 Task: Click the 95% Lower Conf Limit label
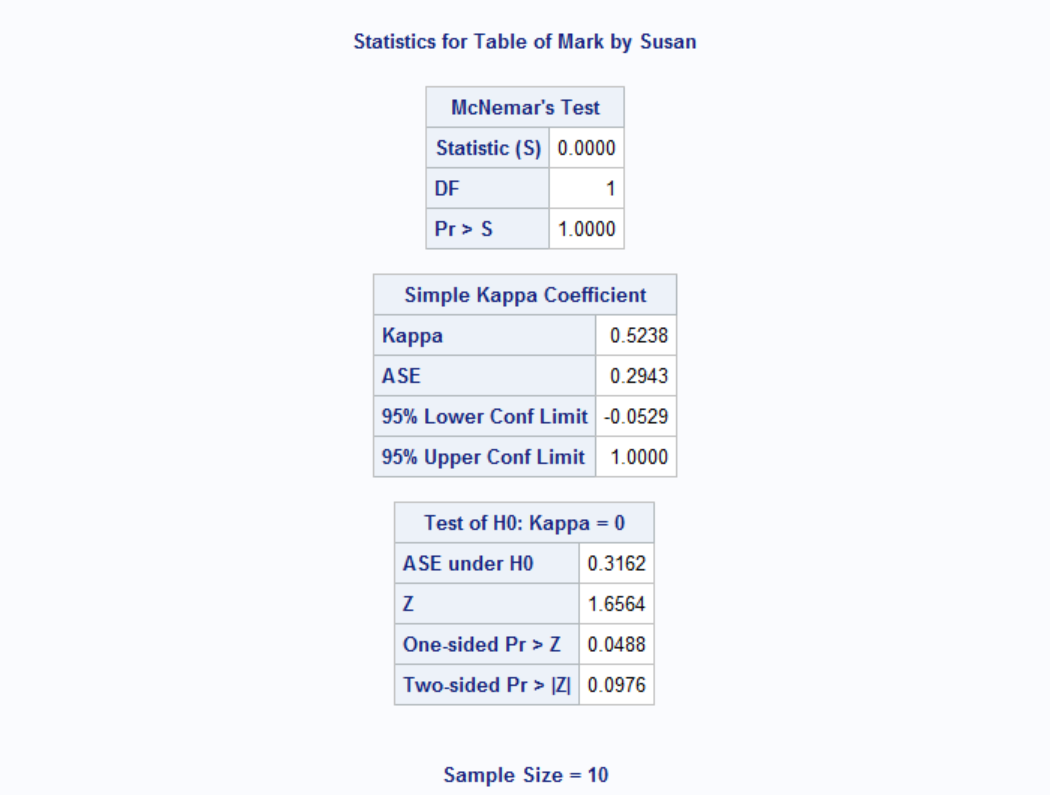(x=485, y=417)
